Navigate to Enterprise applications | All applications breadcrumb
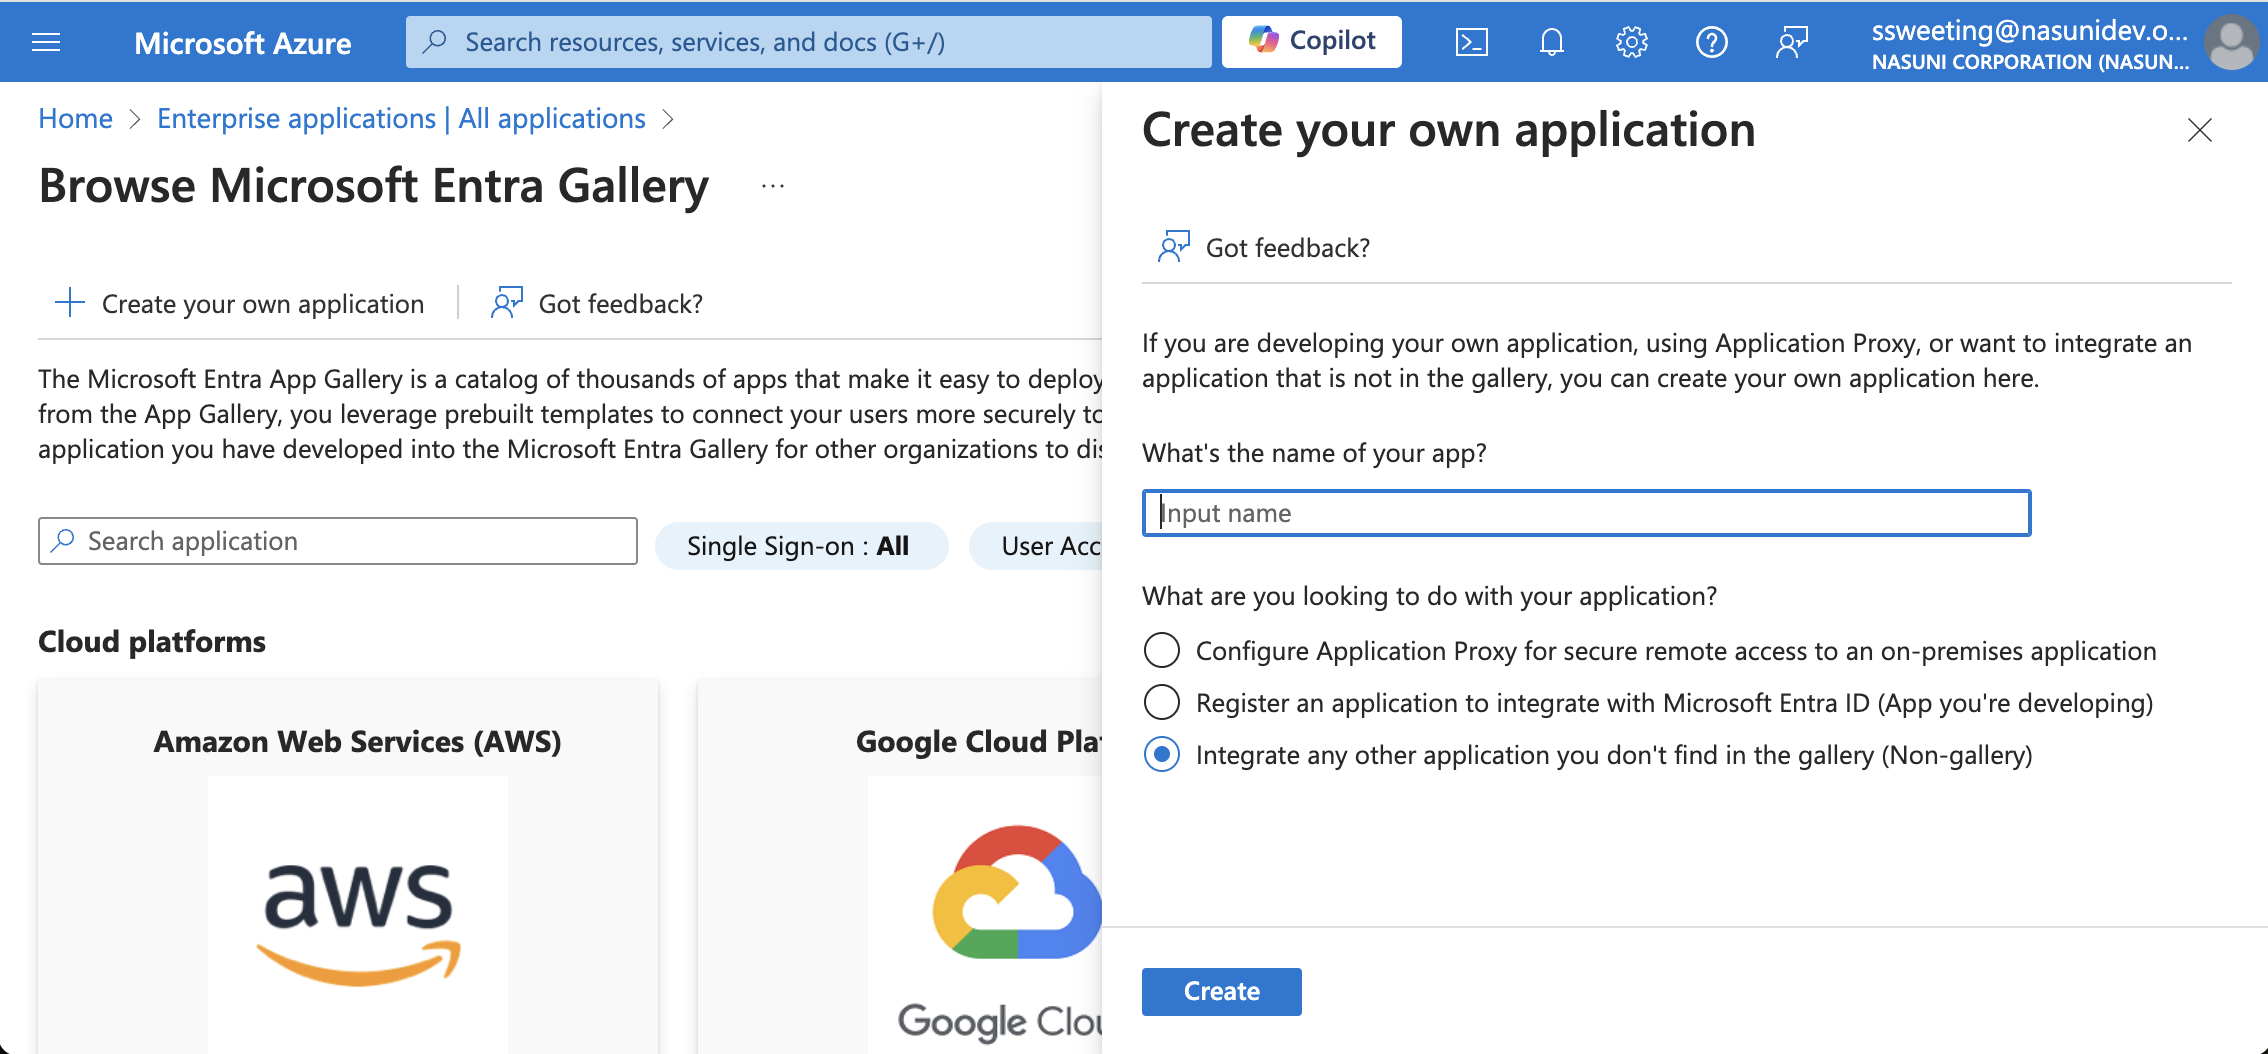 coord(401,119)
